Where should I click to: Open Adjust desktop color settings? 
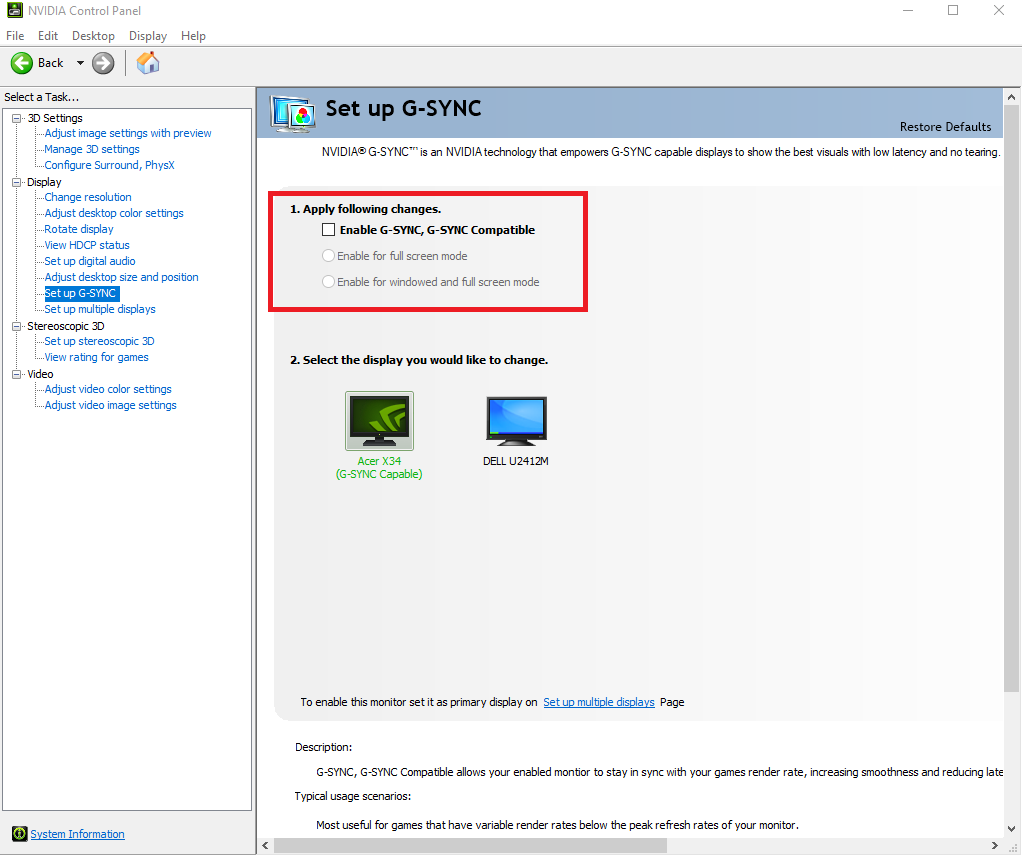[x=114, y=213]
